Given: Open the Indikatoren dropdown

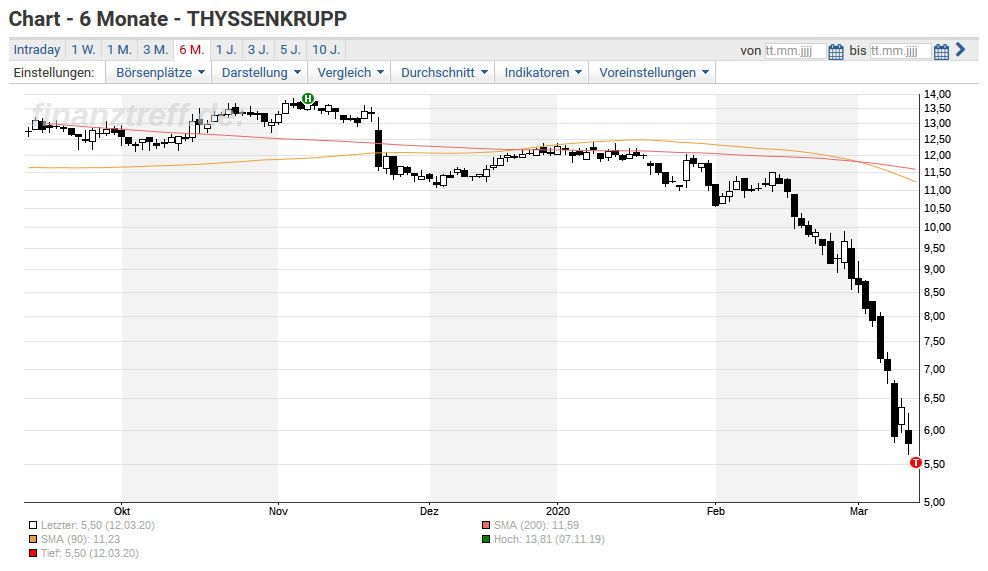Looking at the screenshot, I should coord(543,72).
